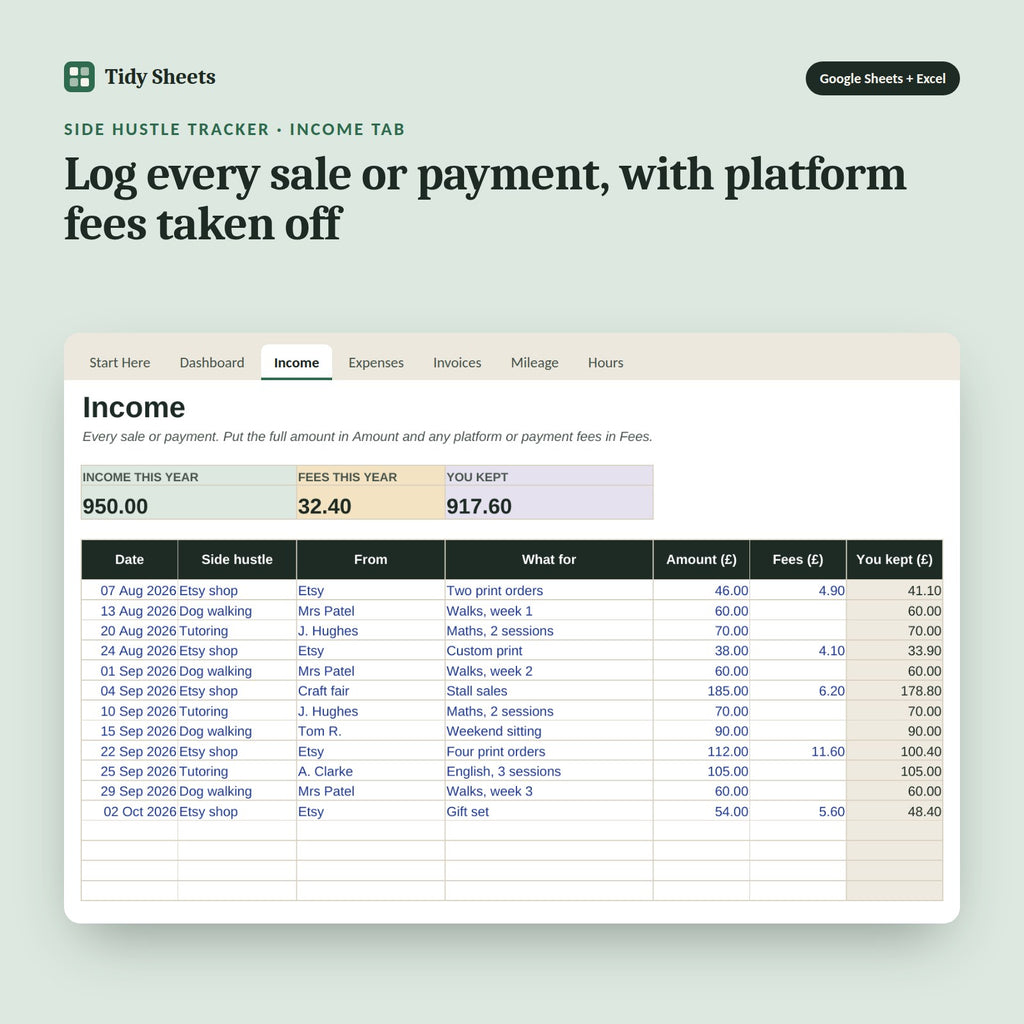
Task: Click the Weekend sitting cell
Action: pyautogui.click(x=549, y=731)
